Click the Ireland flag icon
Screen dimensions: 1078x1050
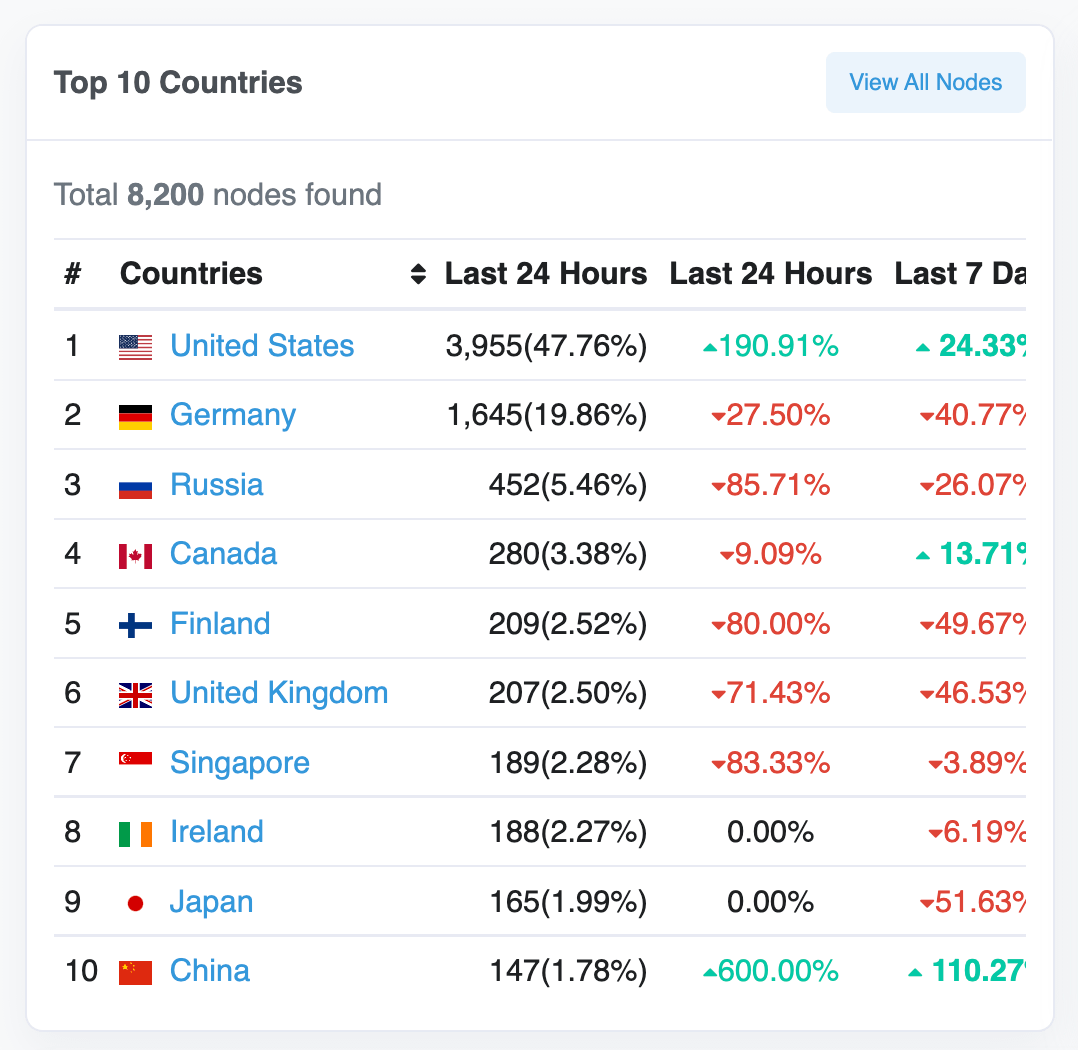click(135, 833)
